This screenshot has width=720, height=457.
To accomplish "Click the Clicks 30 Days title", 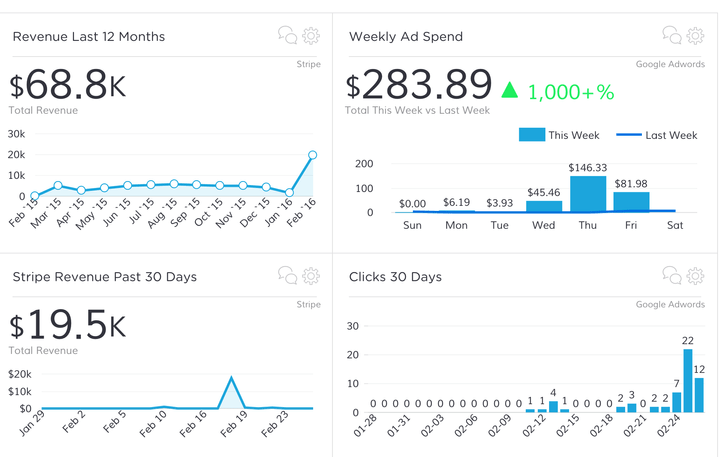I will (x=395, y=276).
